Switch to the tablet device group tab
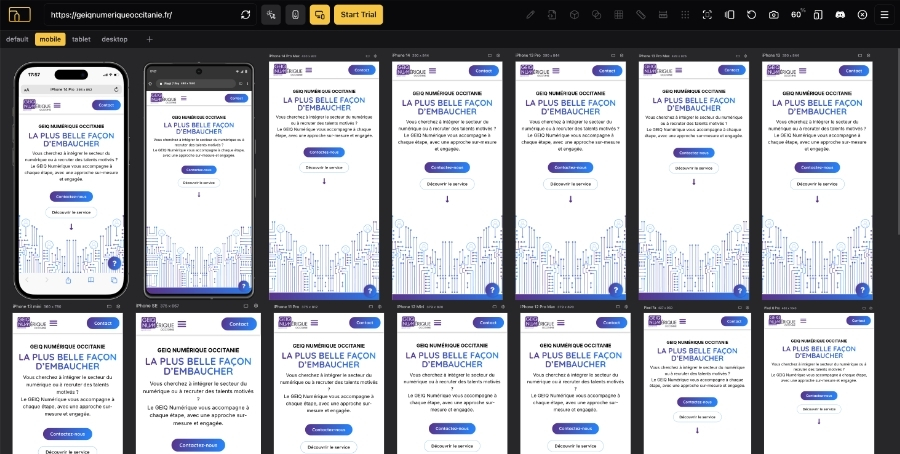The height and width of the screenshot is (454, 900). click(x=81, y=39)
